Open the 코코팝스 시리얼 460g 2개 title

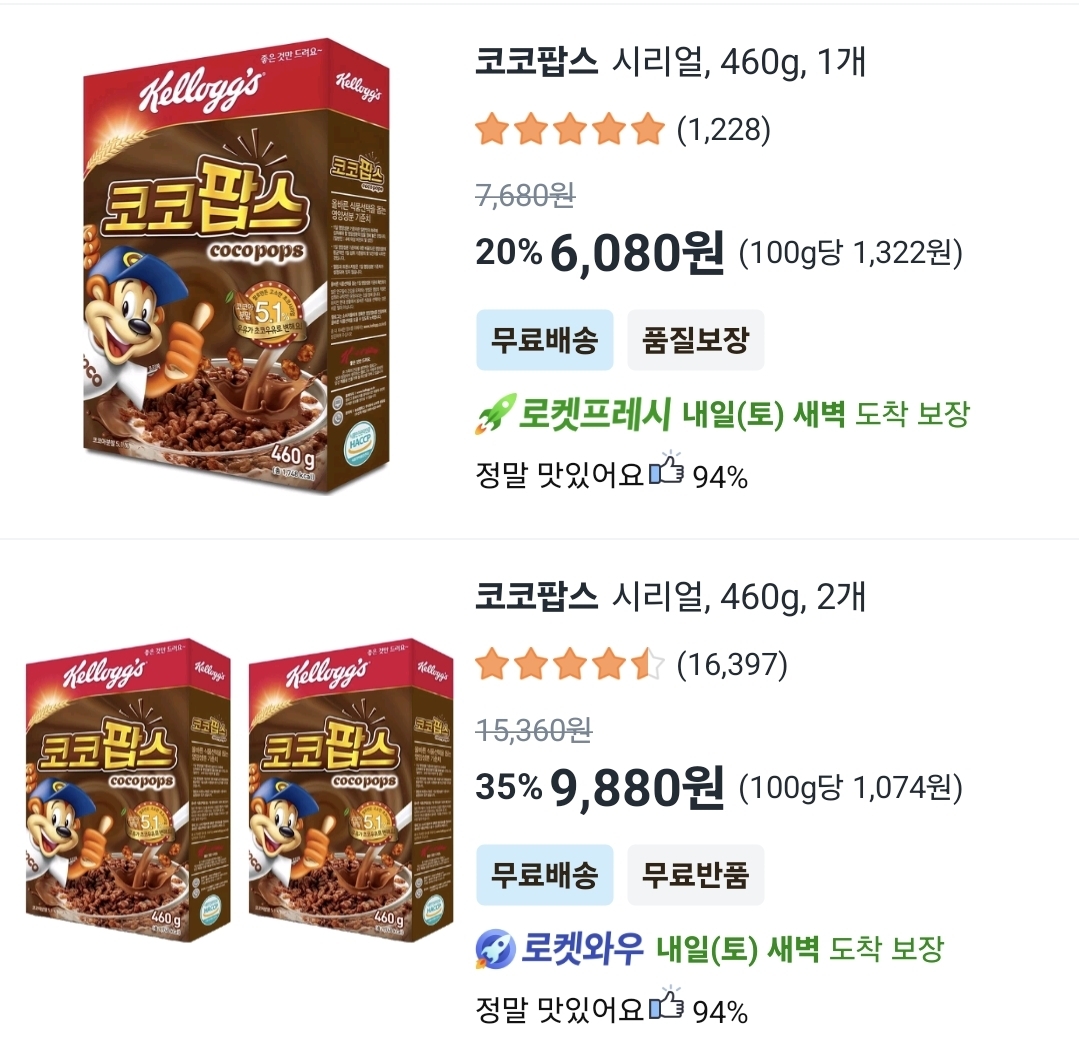(x=670, y=597)
